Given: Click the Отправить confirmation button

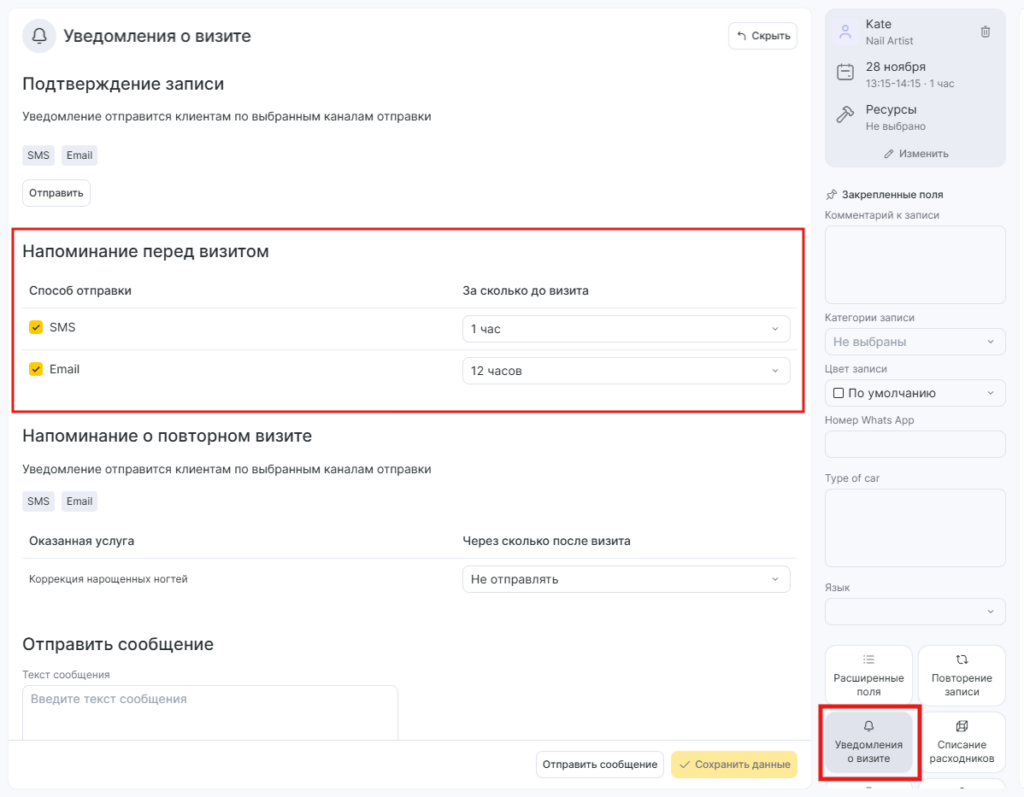Looking at the screenshot, I should coord(56,193).
